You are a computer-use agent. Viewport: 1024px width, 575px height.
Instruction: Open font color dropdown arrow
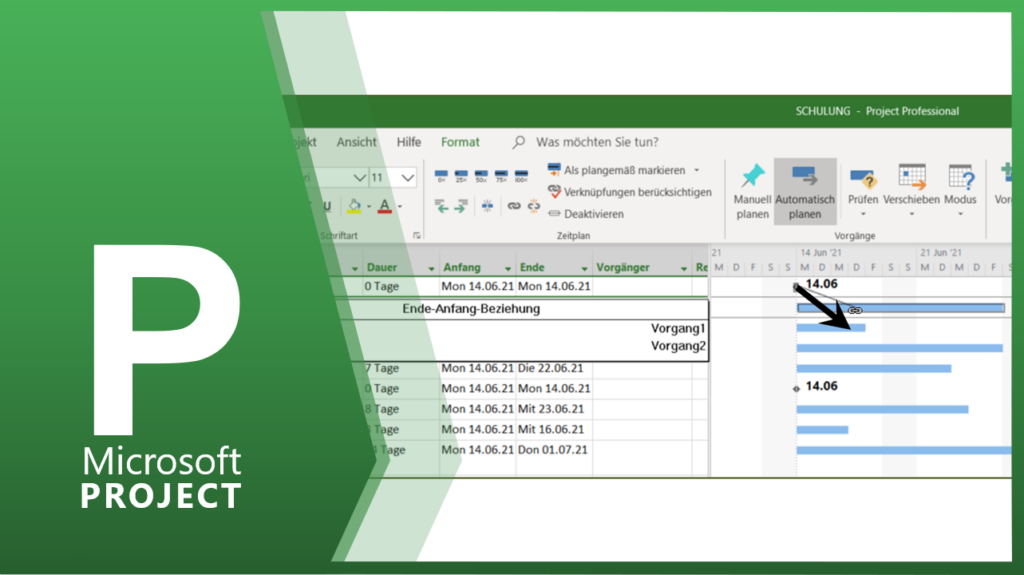[400, 206]
